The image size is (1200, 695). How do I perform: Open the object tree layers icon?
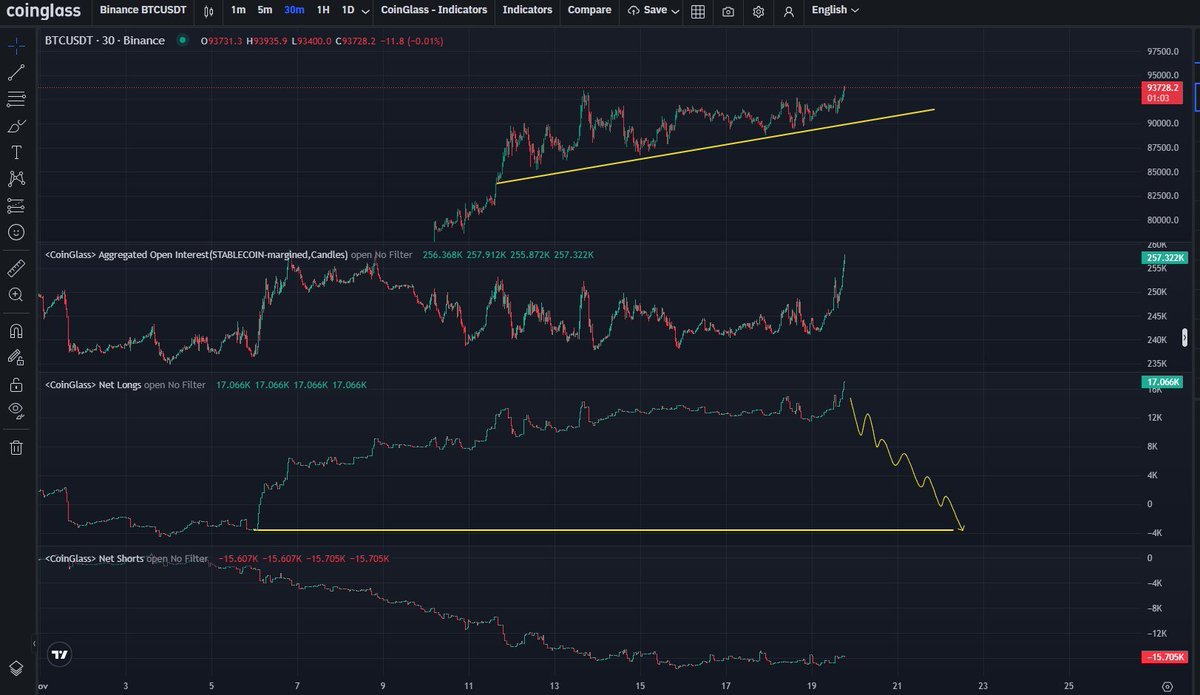coord(16,668)
